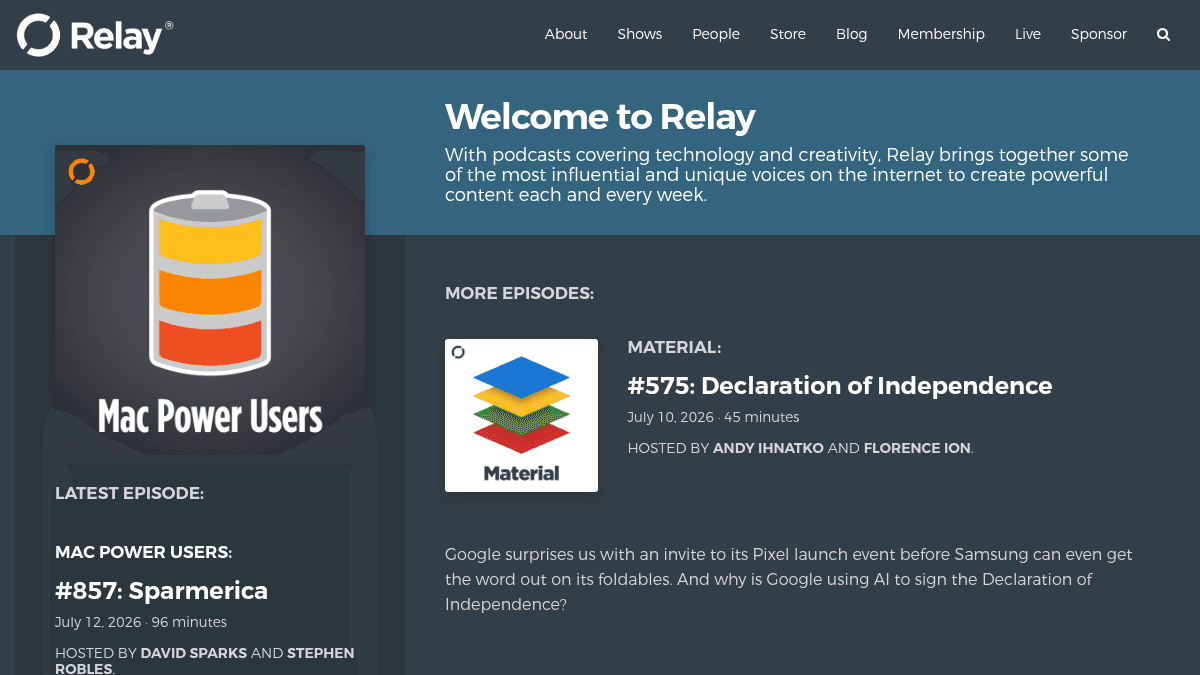Select Membership in the top navigation
Screen dimensions: 1200x675
(941, 34)
